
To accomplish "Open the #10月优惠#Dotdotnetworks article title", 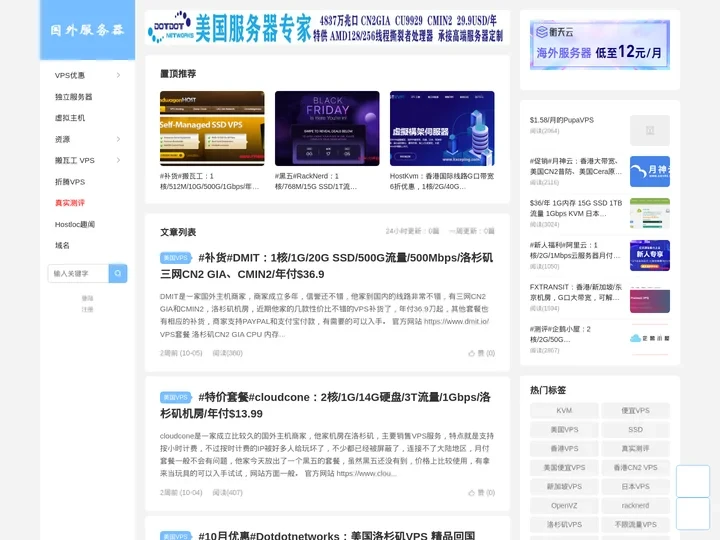I will pos(337,536).
